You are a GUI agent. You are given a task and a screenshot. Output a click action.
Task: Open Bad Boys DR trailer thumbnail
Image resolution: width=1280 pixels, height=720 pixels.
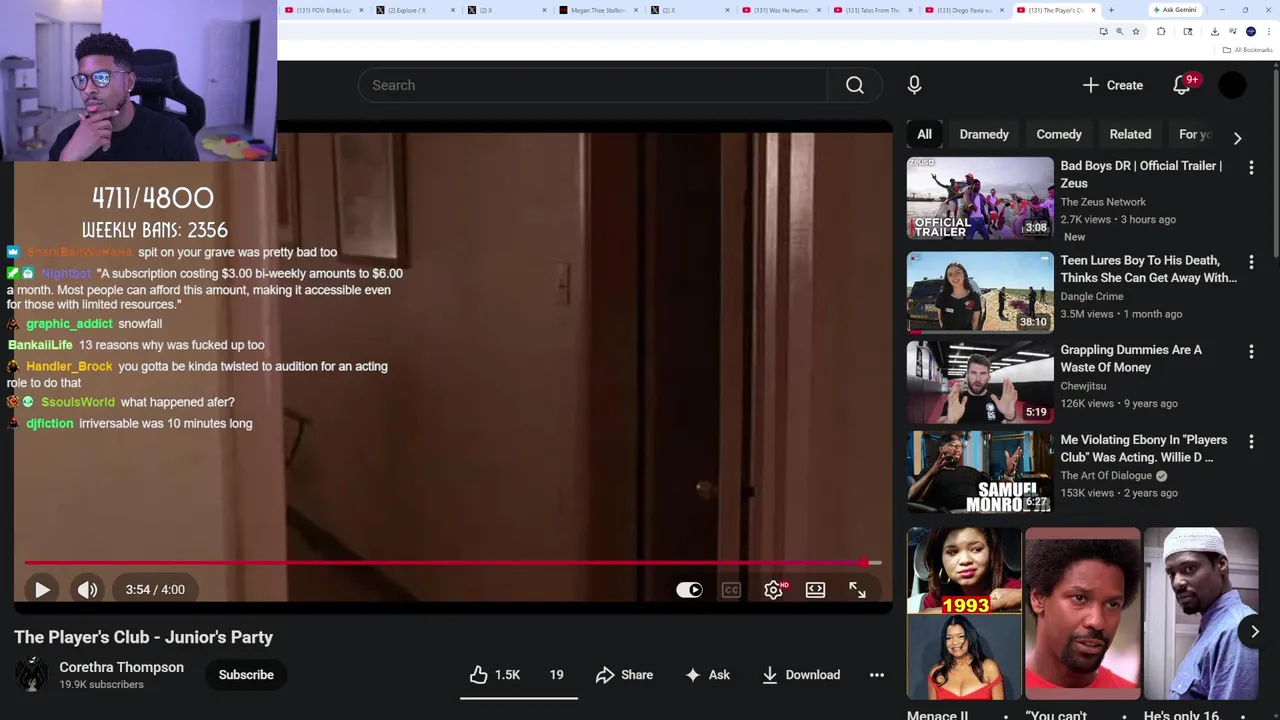coord(980,198)
